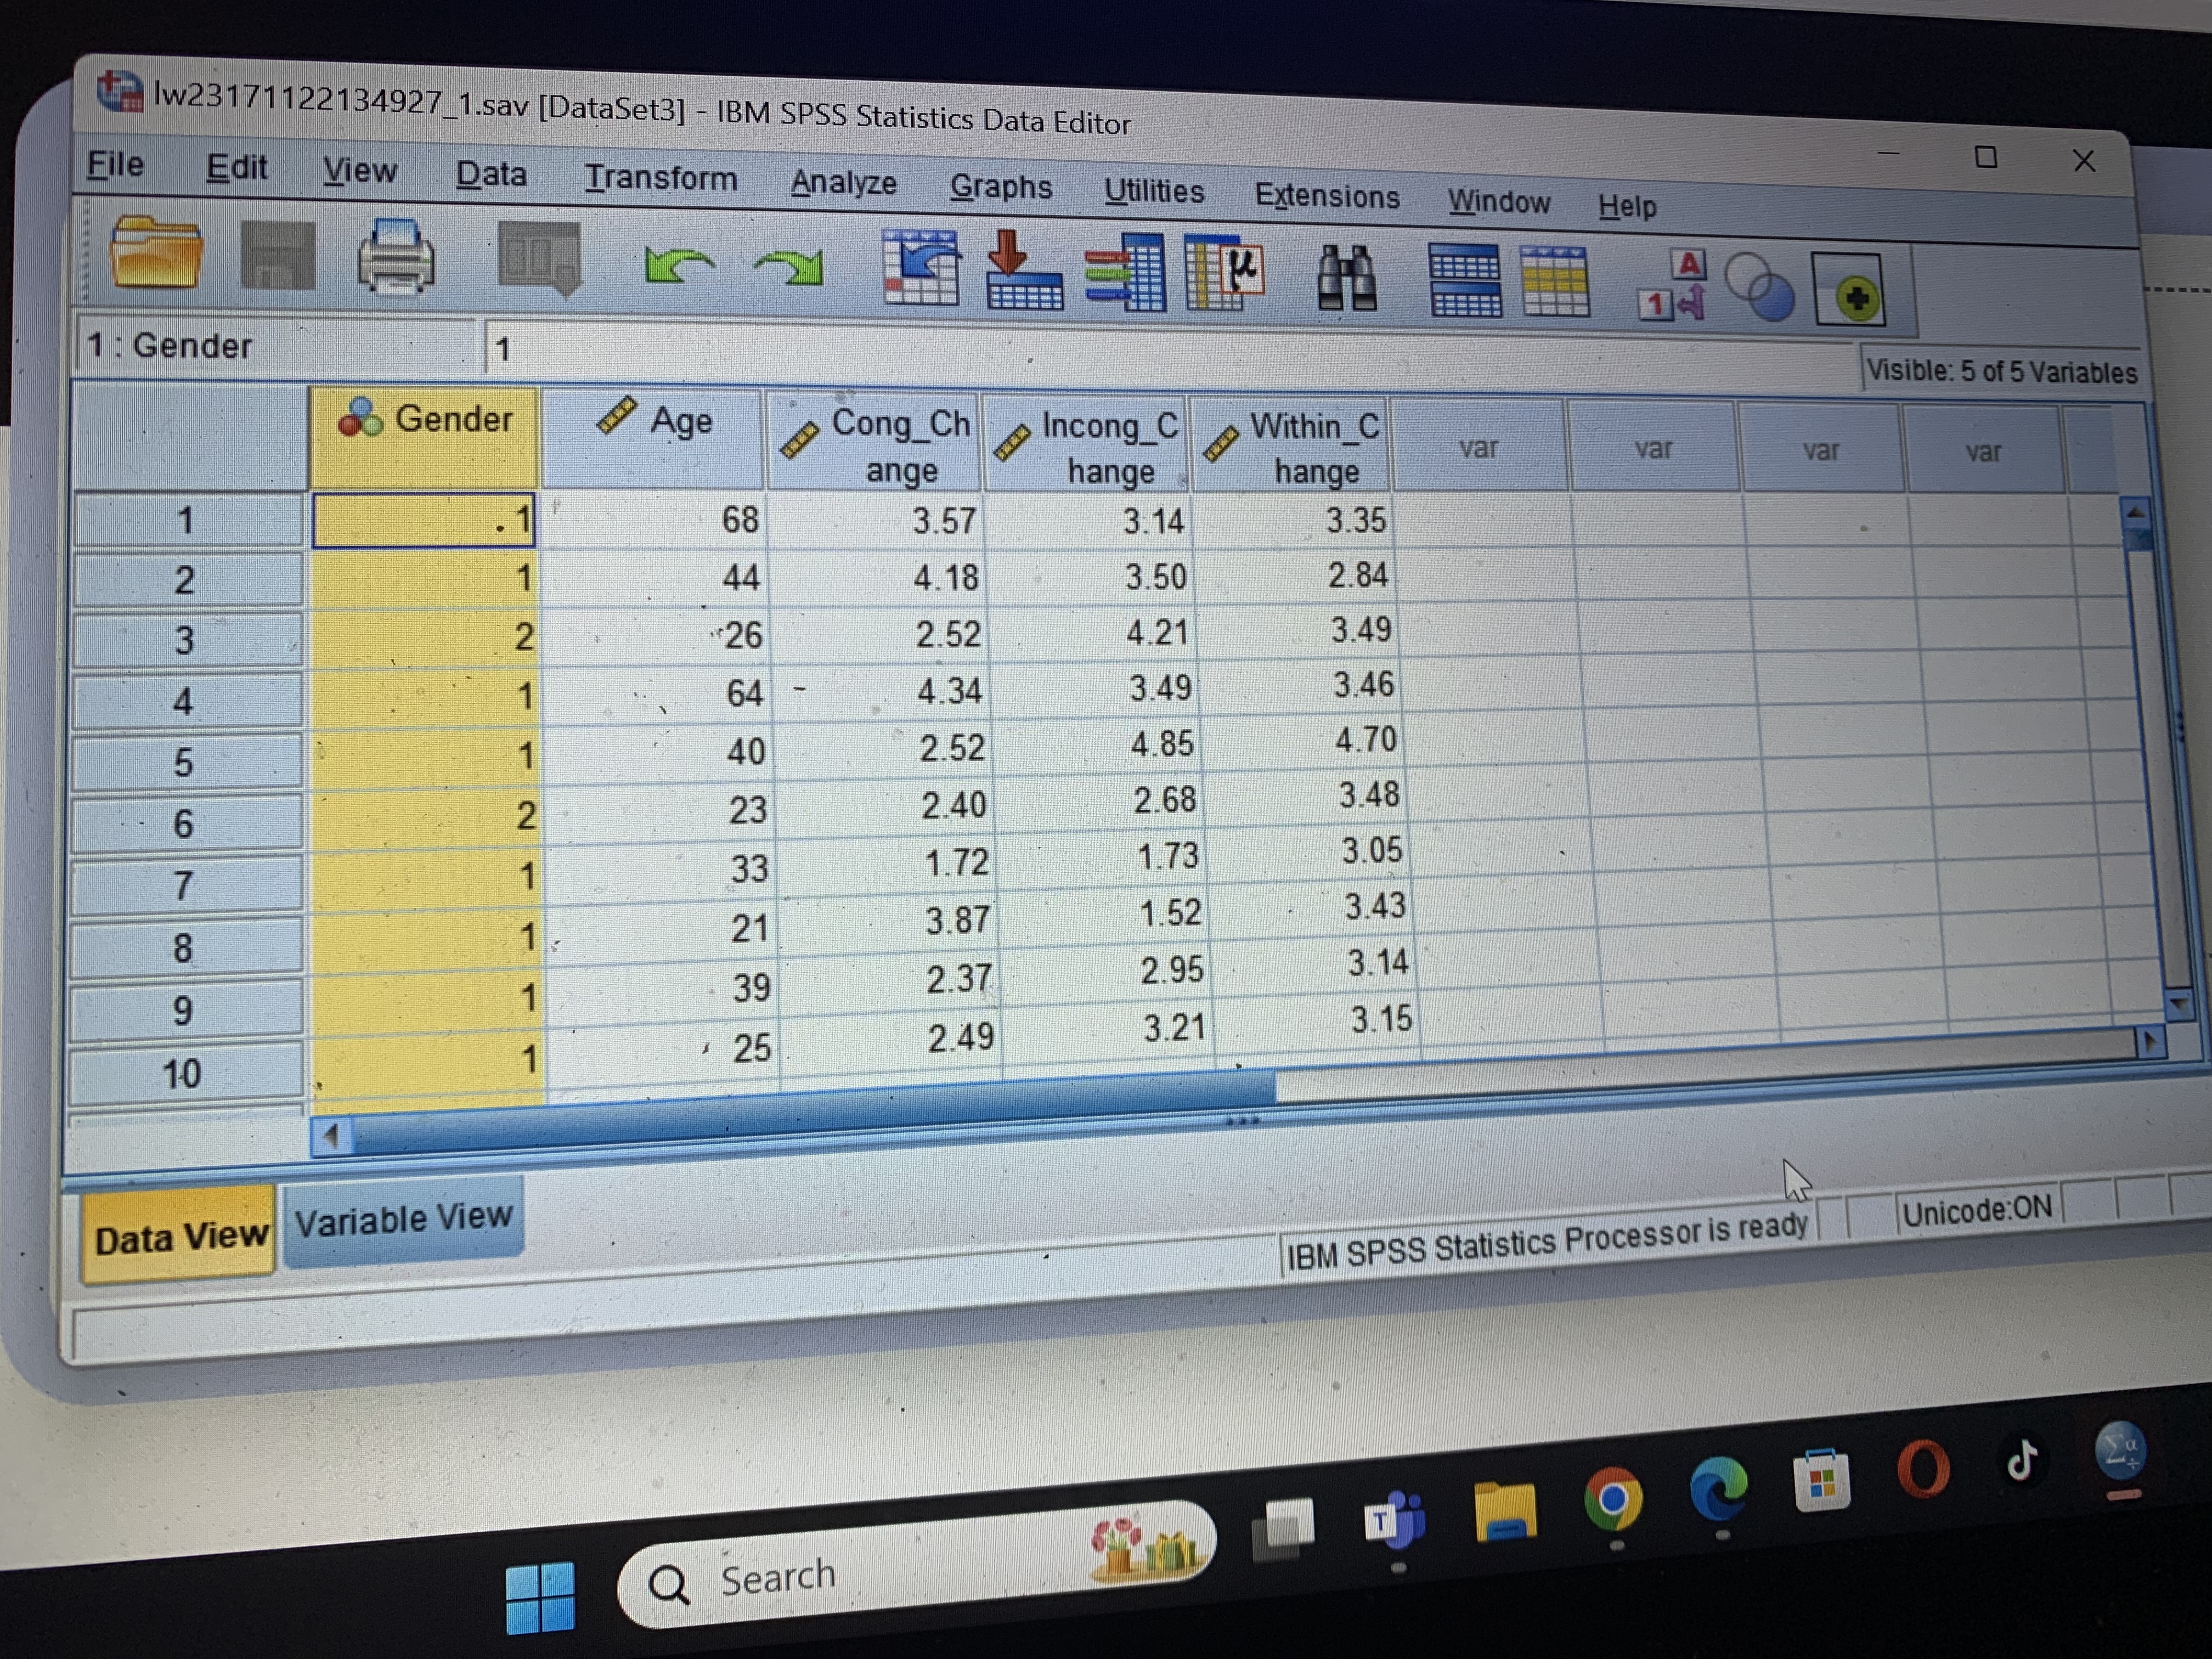The image size is (2212, 1659).
Task: Click the Print toolbar icon
Action: (x=396, y=258)
